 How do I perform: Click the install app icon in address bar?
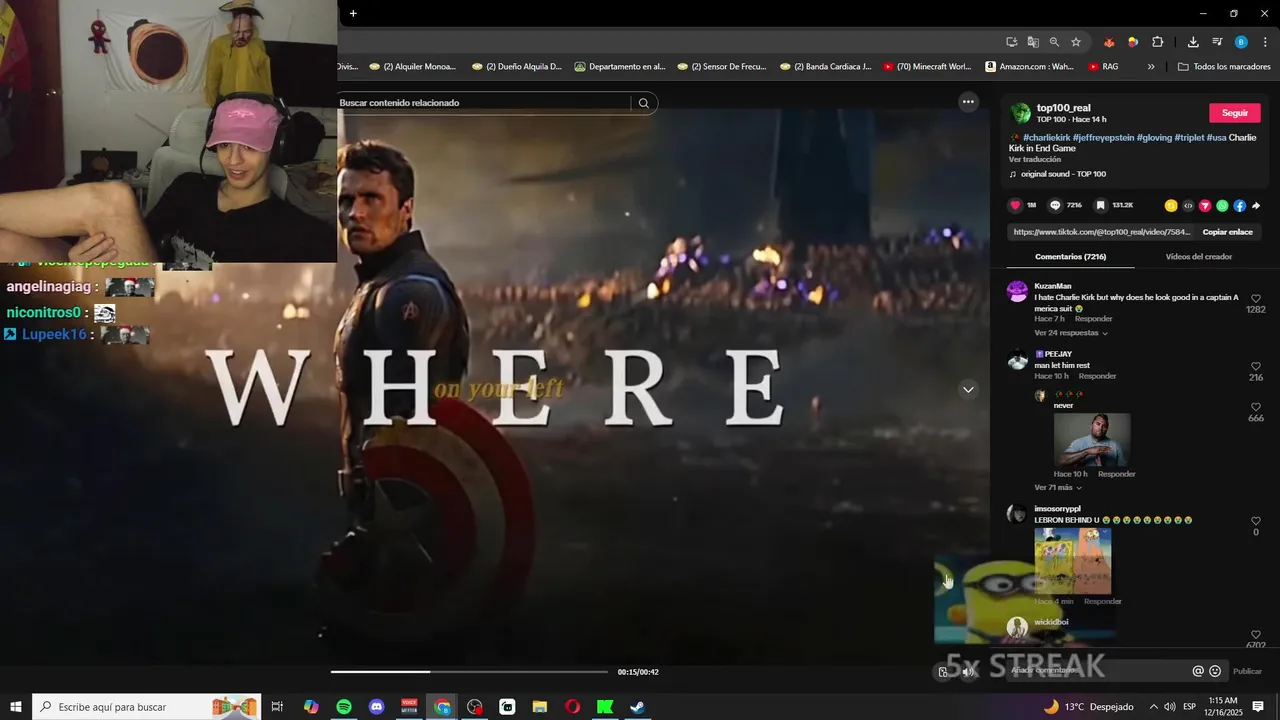[x=1012, y=42]
